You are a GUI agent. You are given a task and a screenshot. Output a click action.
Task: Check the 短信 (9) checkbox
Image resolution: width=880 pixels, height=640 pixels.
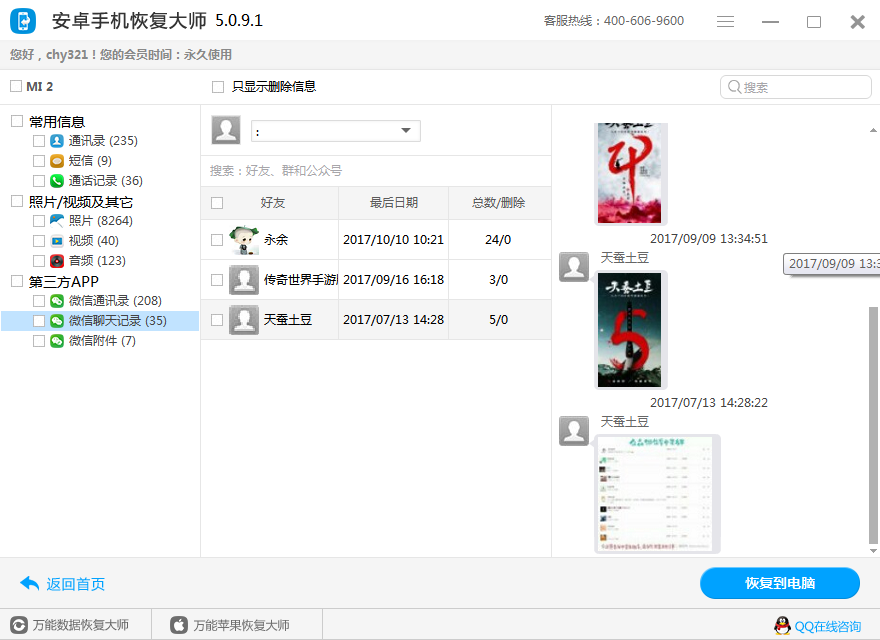tap(39, 161)
